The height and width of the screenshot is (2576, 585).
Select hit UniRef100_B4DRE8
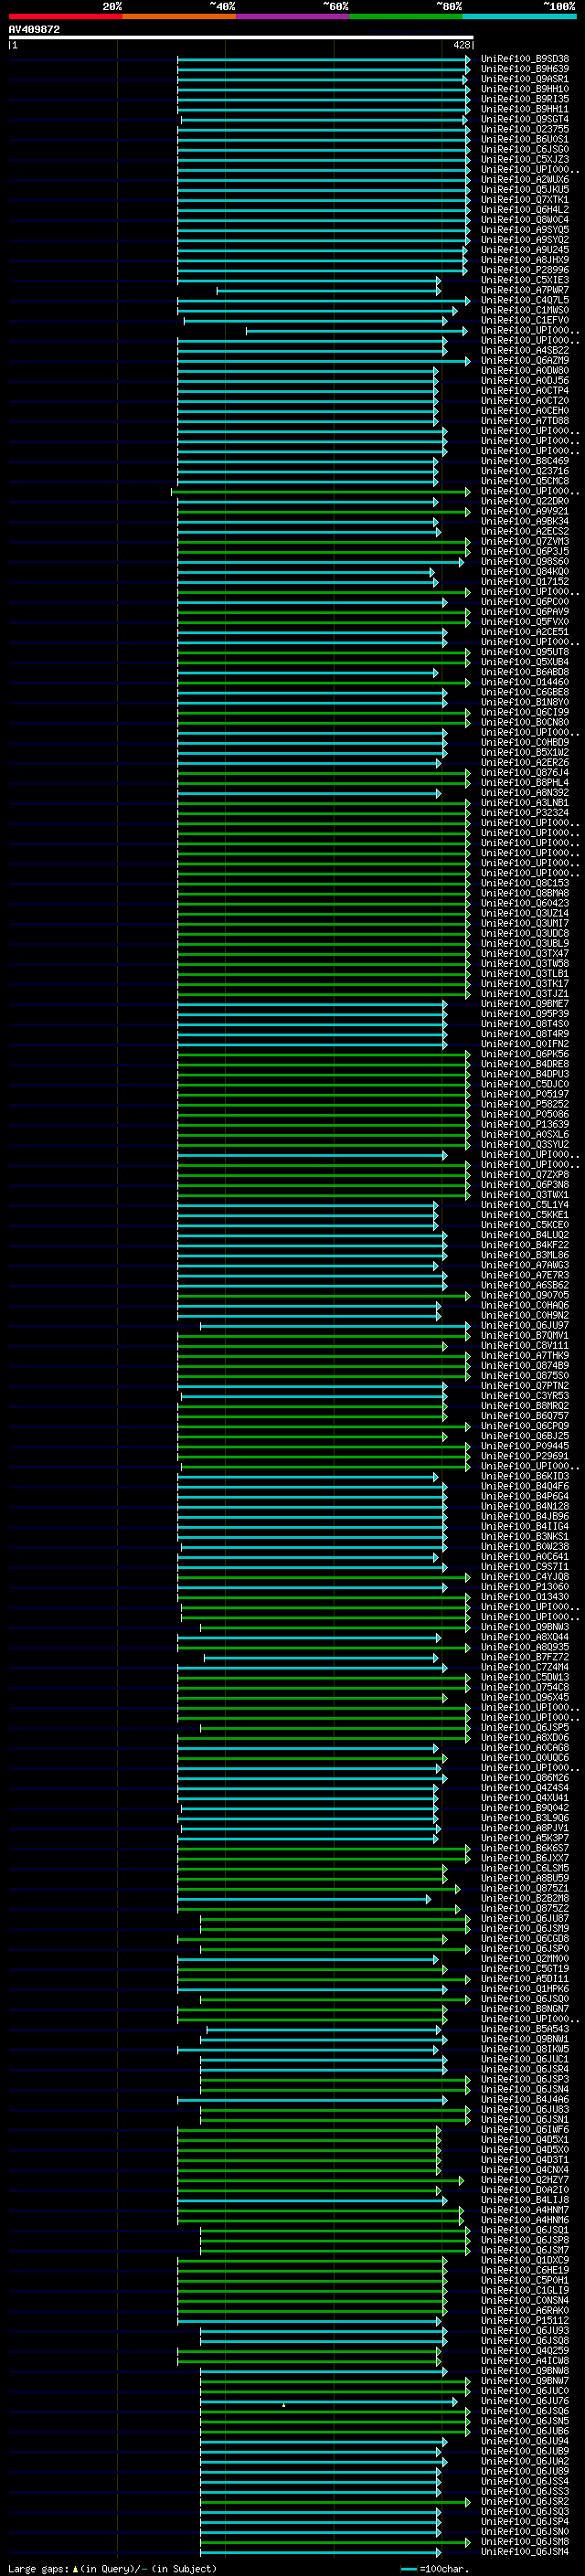(525, 1064)
